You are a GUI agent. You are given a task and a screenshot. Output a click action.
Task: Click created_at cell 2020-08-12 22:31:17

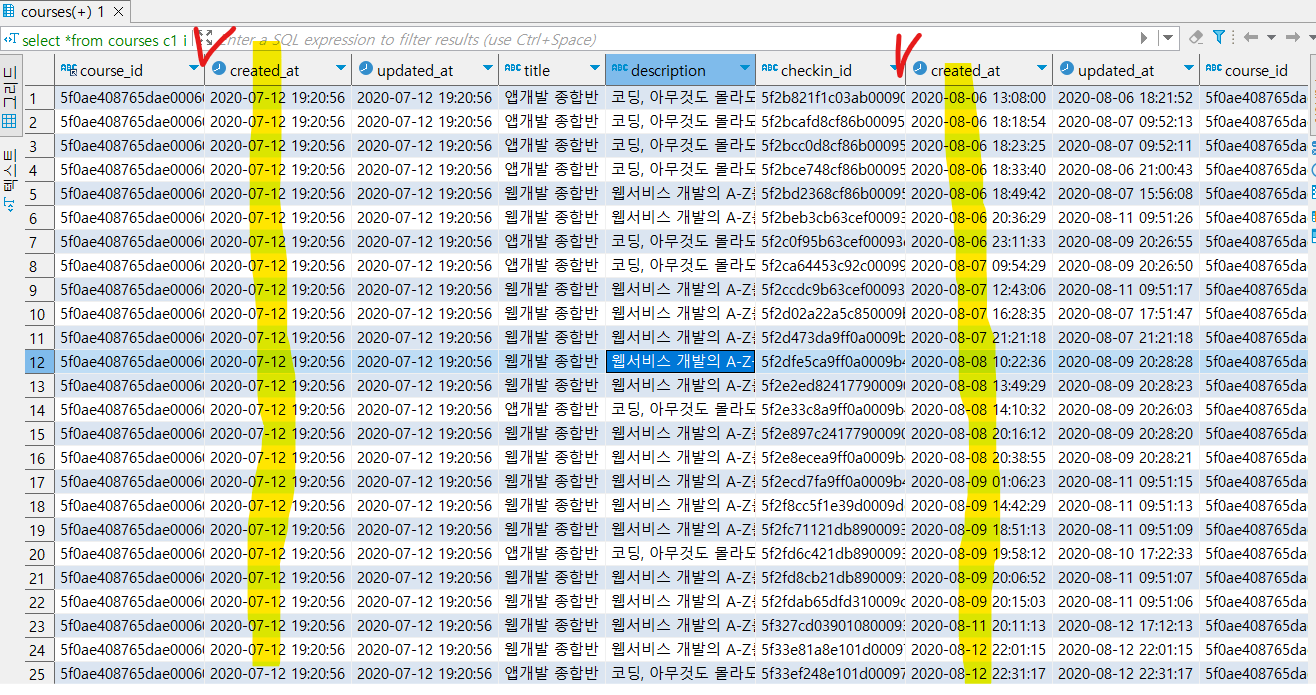coord(979,673)
